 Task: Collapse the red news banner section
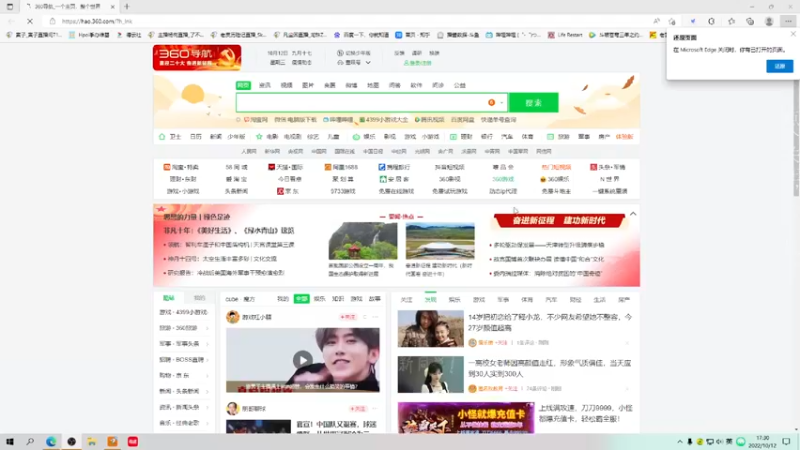click(x=633, y=214)
